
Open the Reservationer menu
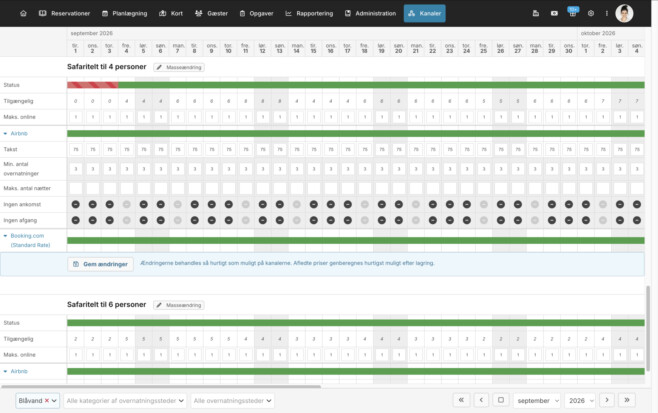(65, 13)
